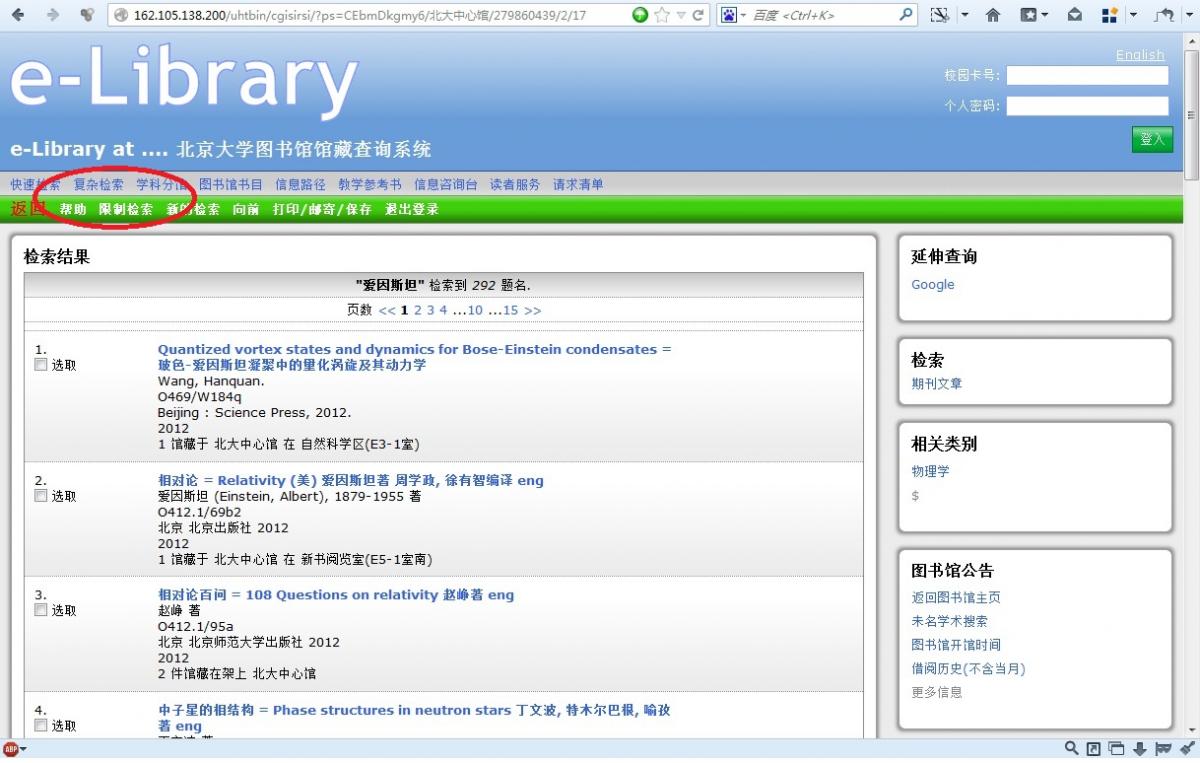Click 物理学 related category link
Screen dimensions: 1200x763
point(930,471)
